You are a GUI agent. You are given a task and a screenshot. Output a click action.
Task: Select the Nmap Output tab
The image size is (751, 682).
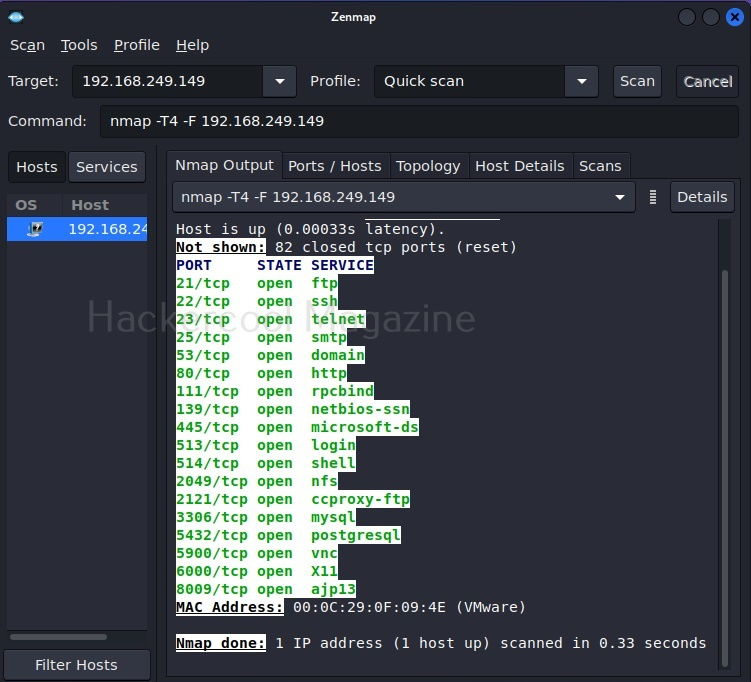(224, 165)
